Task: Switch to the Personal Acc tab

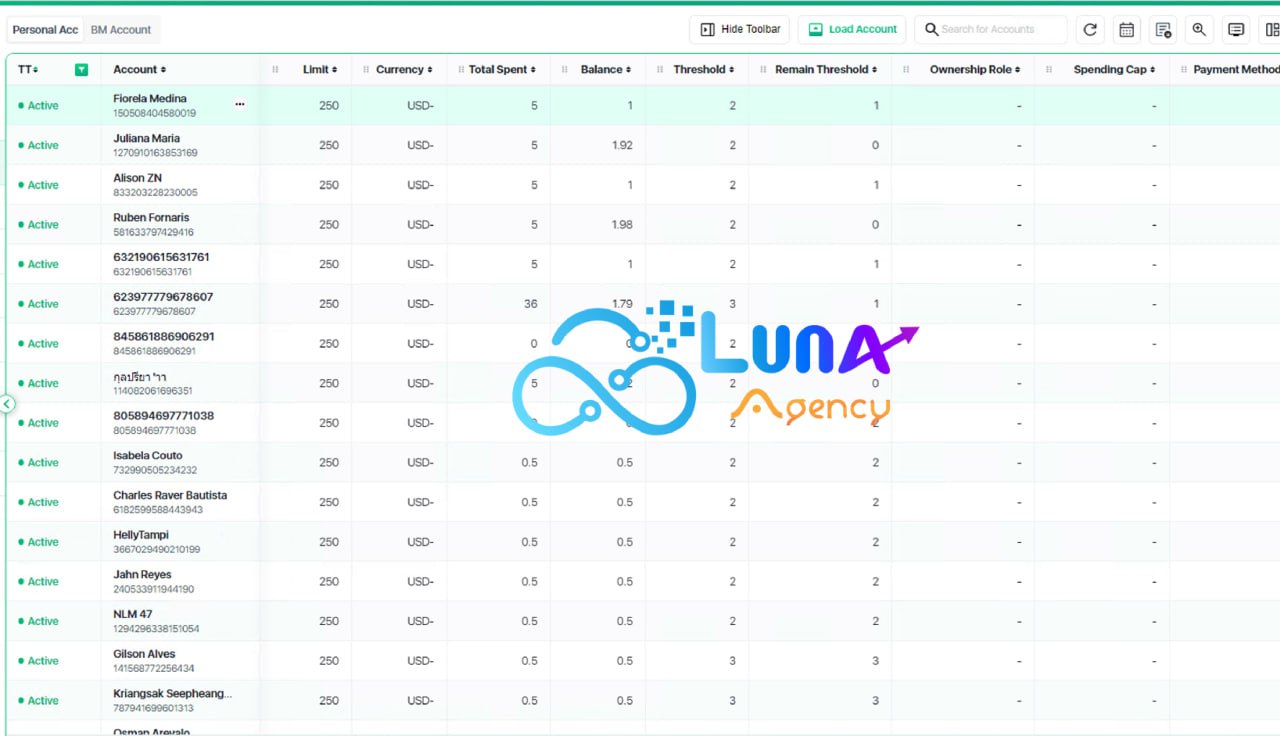Action: coord(45,30)
